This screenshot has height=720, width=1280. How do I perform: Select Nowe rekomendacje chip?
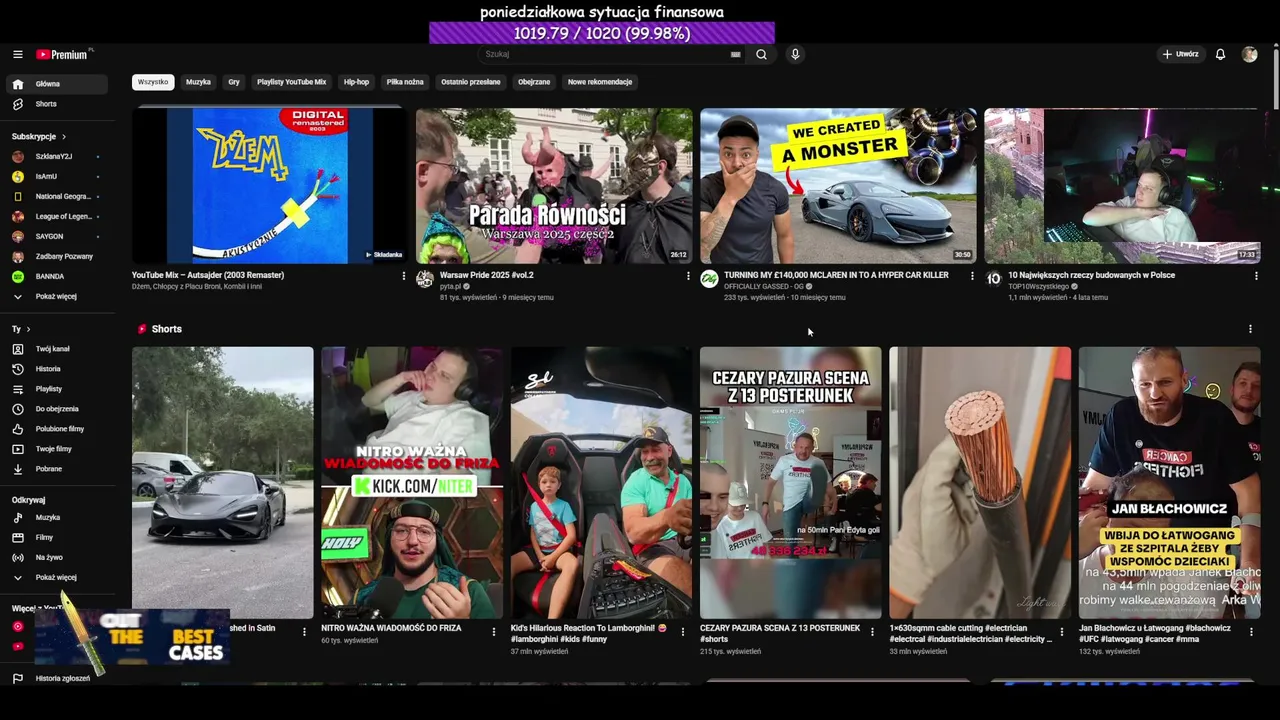[600, 82]
